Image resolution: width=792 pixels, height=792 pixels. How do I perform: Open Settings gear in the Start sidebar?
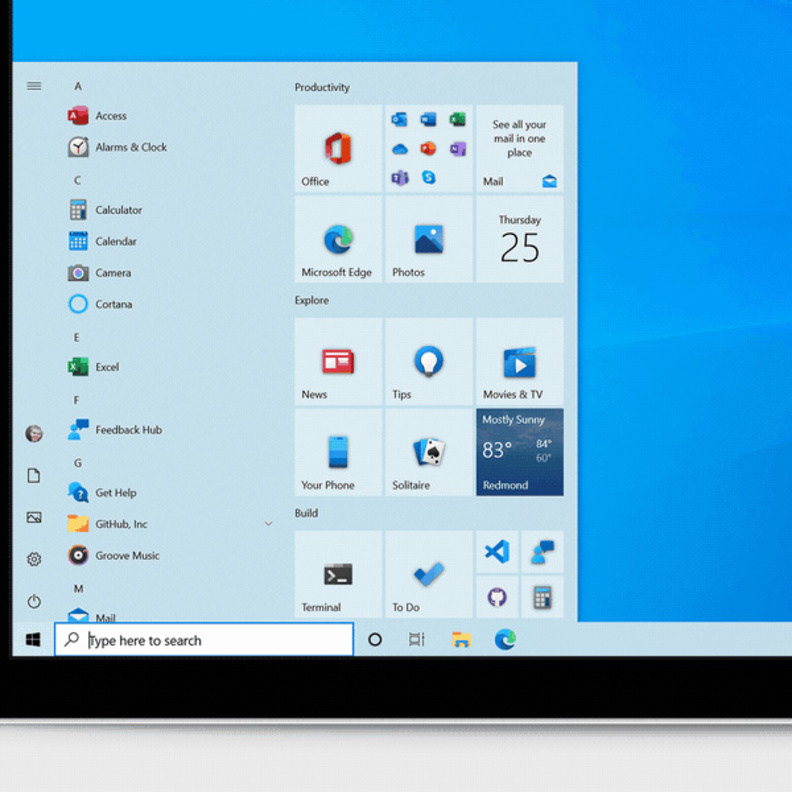34,559
